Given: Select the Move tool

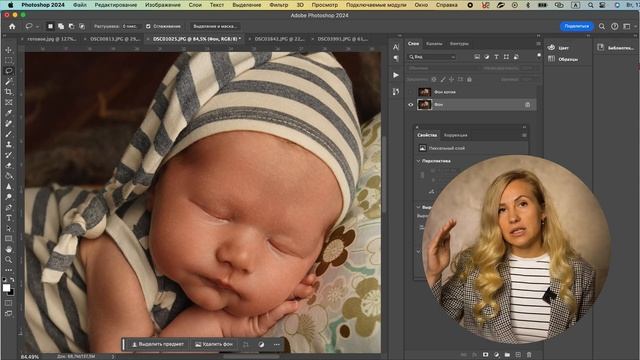Looking at the screenshot, I should click(x=9, y=50).
